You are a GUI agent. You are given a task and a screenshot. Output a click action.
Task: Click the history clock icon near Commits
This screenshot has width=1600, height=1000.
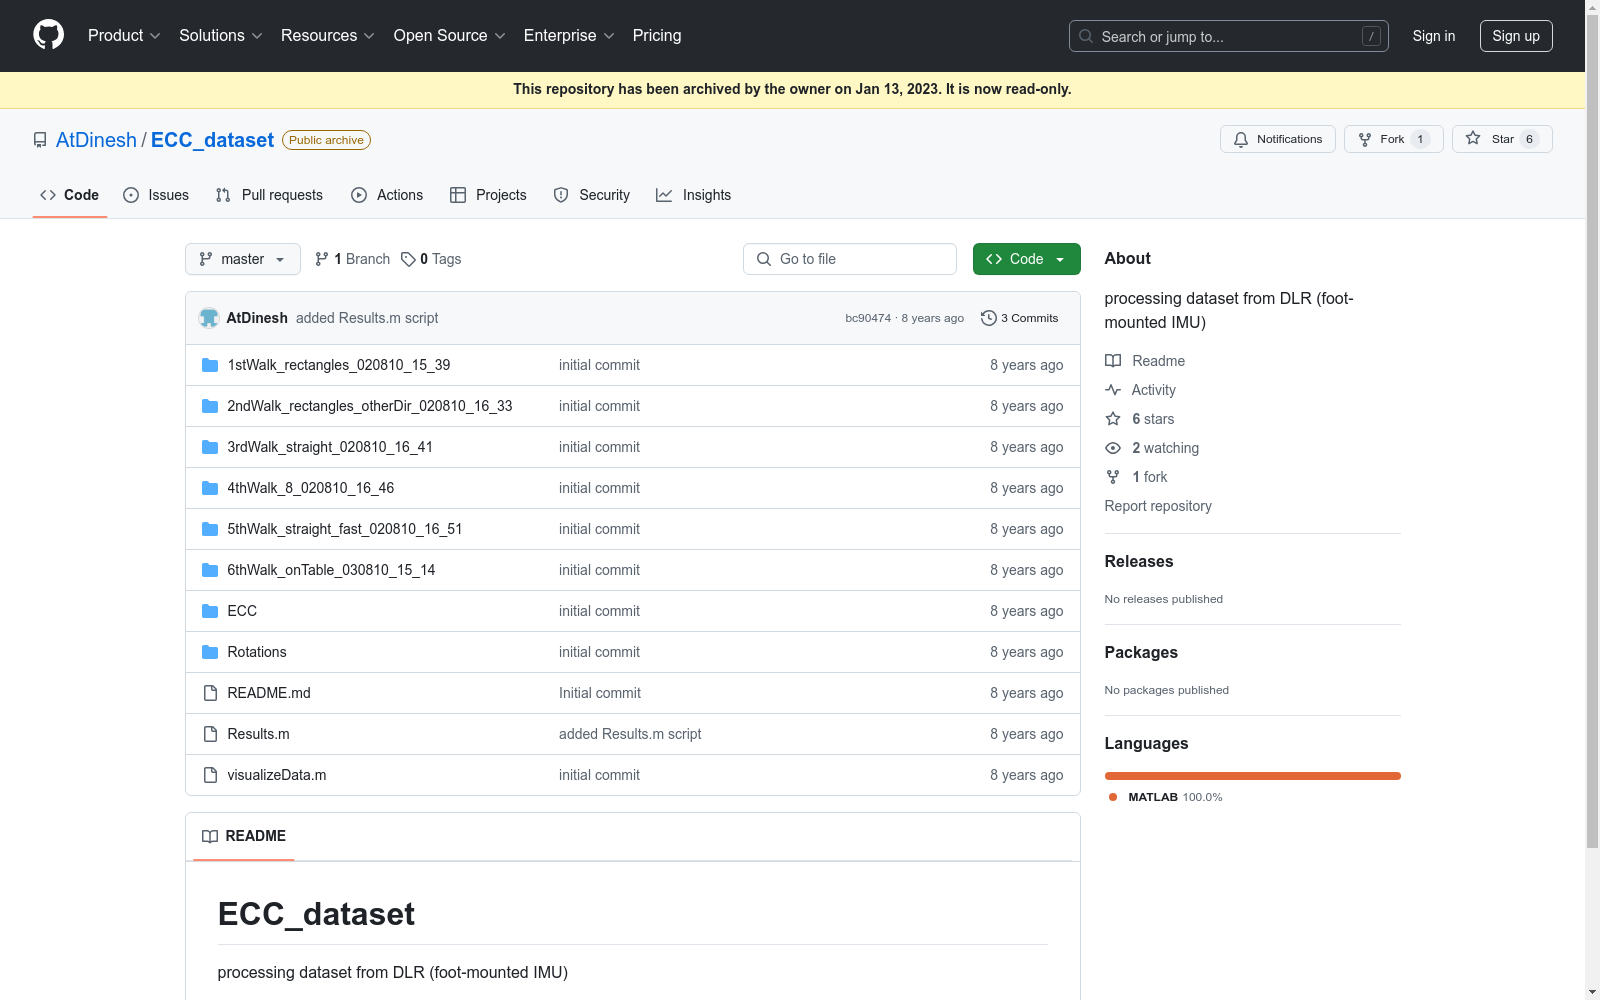[x=989, y=318]
